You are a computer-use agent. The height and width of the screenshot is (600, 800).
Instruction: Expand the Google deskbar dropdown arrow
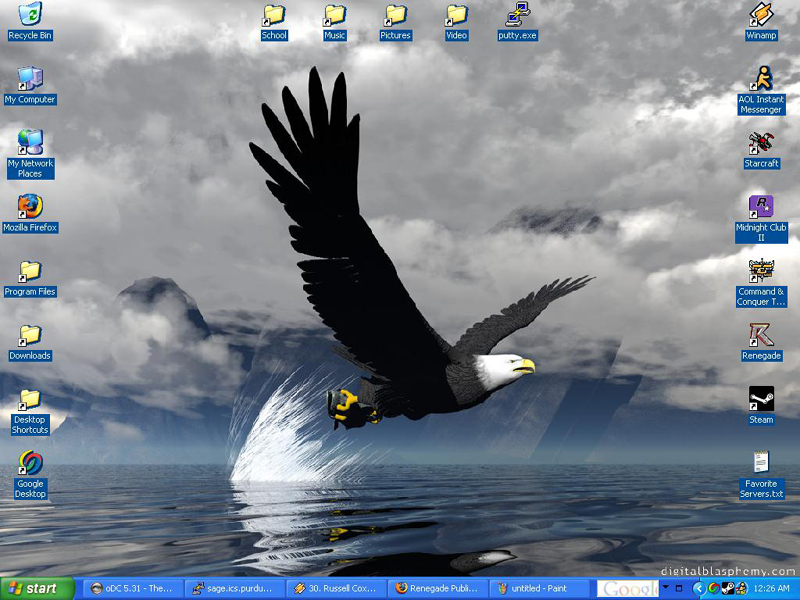(665, 588)
